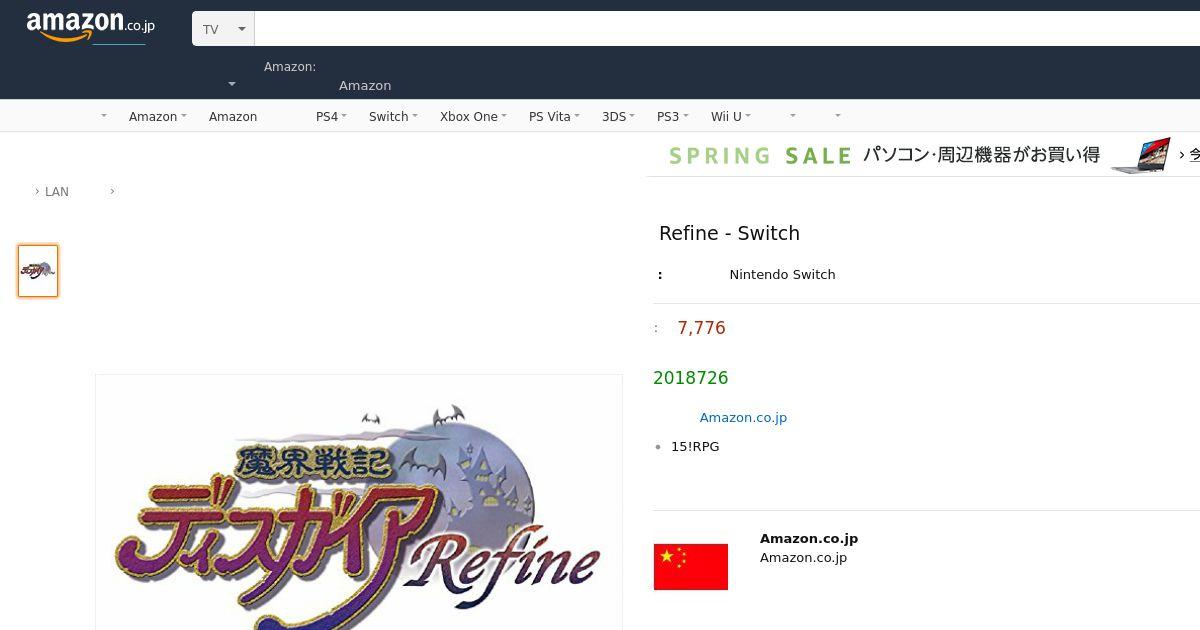This screenshot has width=1200, height=630.
Task: Click the Chinese flag icon
Action: point(691,567)
